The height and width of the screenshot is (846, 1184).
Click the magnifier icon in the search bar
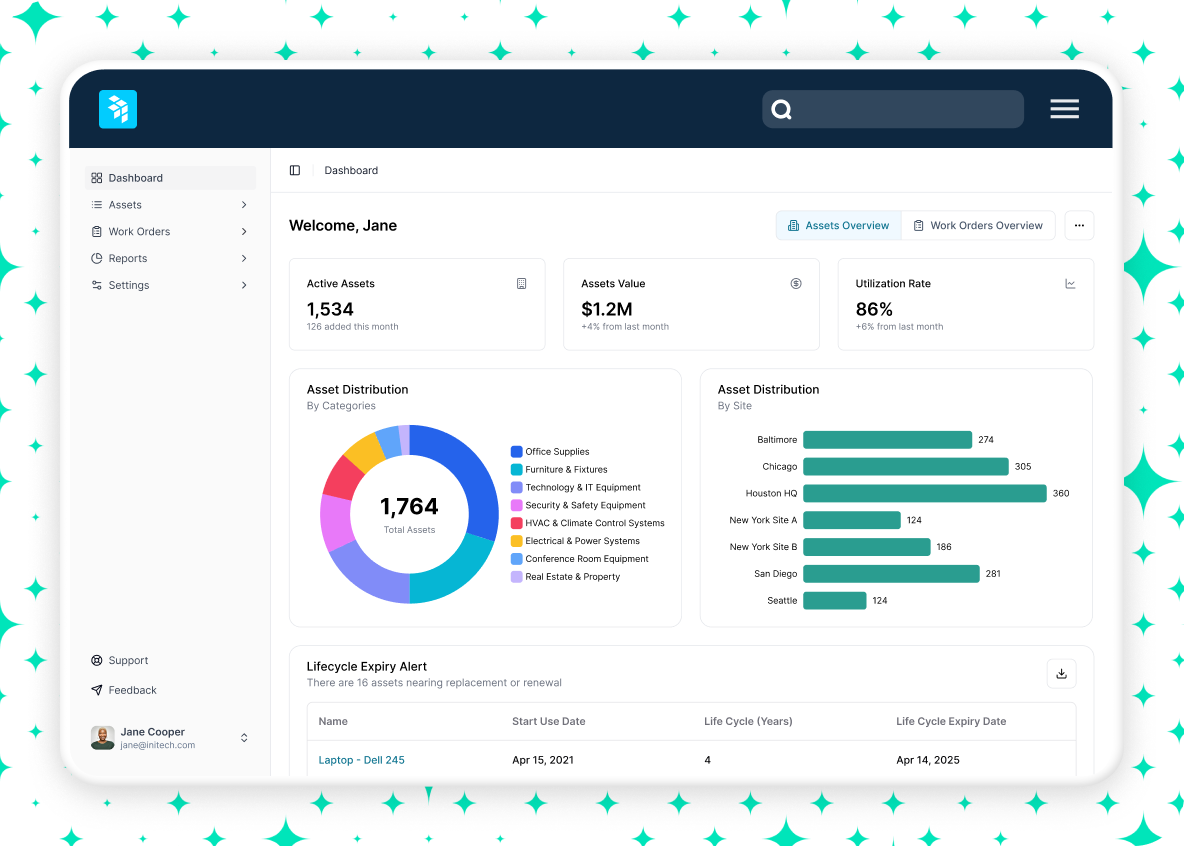781,109
